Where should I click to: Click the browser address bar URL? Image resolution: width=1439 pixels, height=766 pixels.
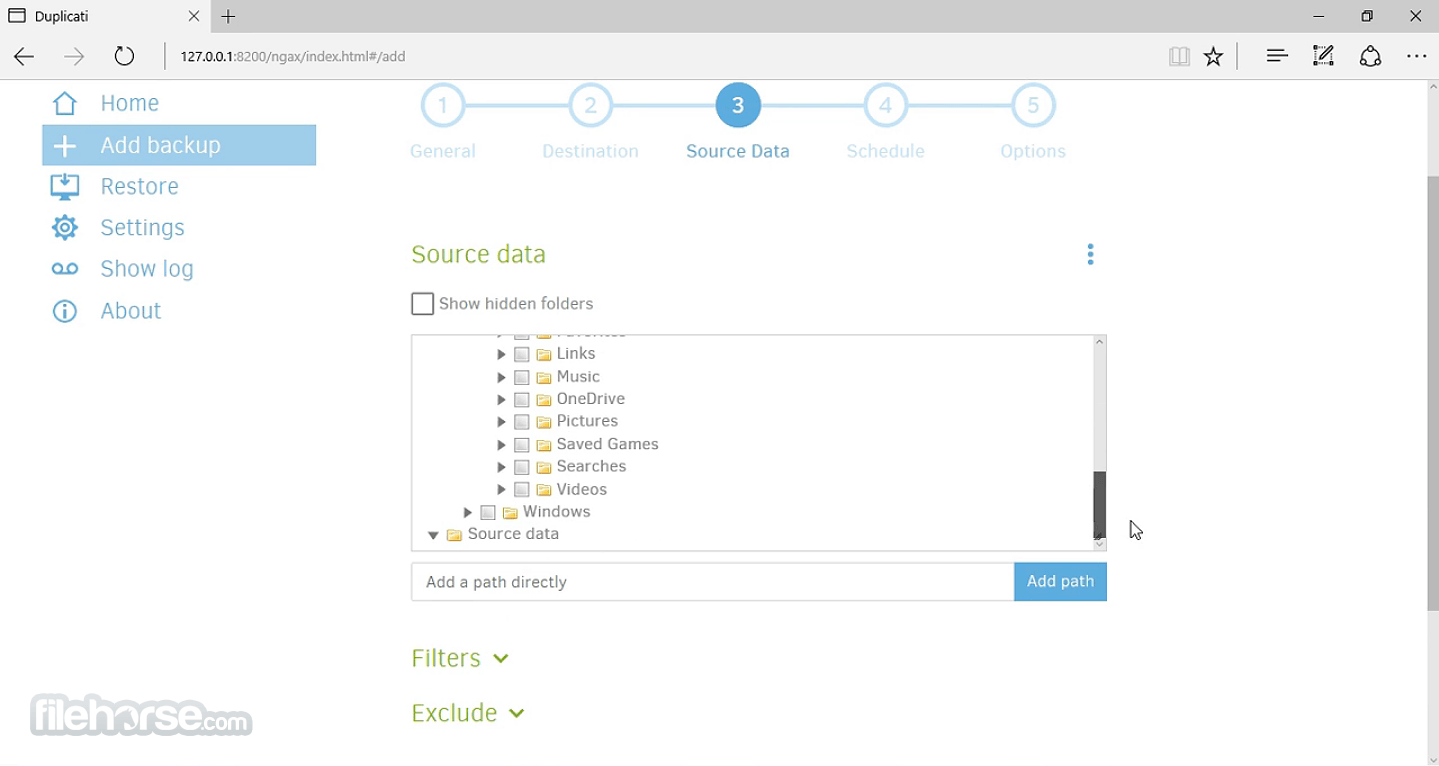[293, 57]
